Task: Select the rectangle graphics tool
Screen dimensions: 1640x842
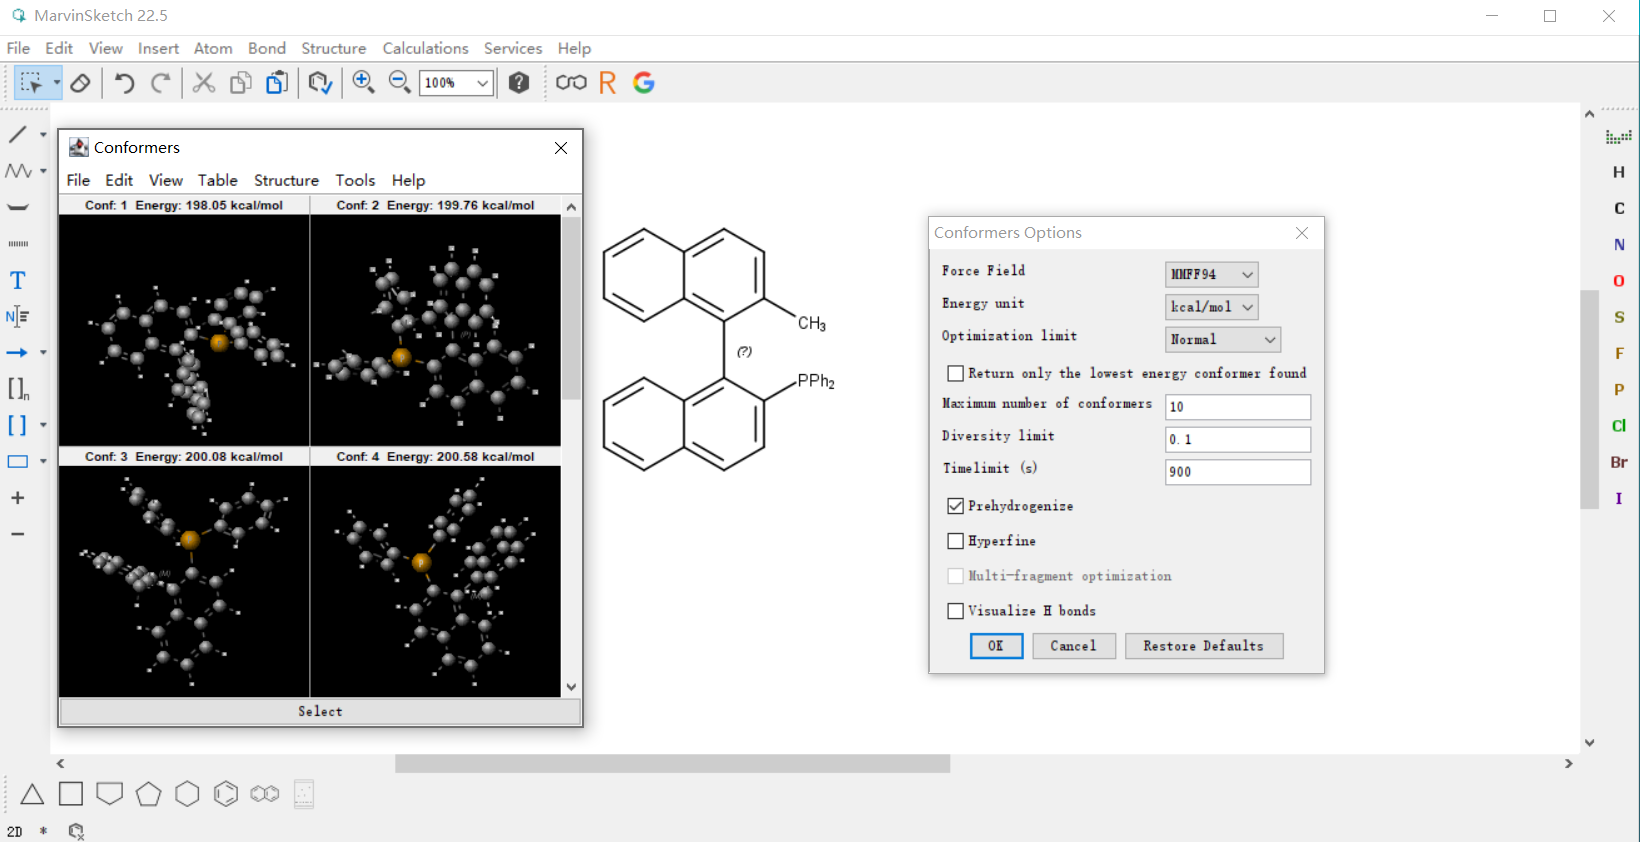Action: coord(18,462)
